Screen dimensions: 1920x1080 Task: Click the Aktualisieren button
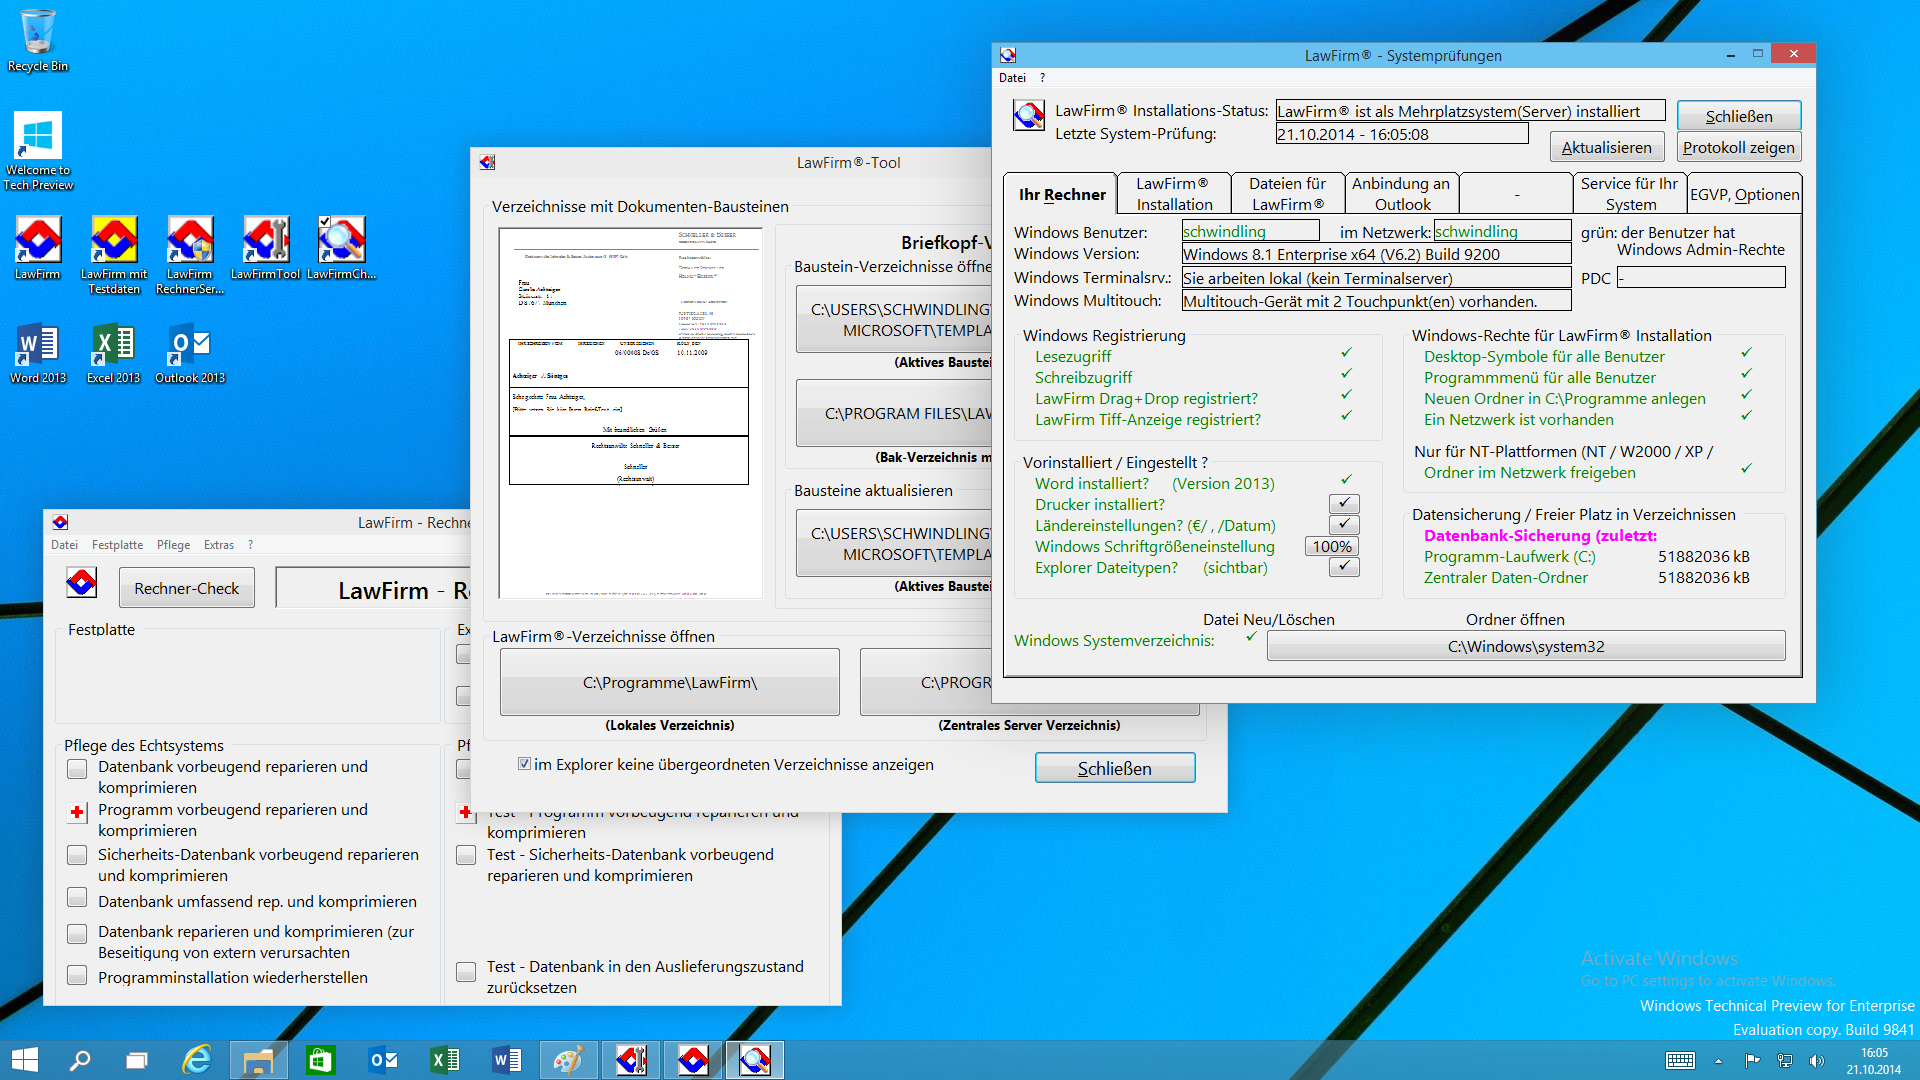coord(1606,147)
